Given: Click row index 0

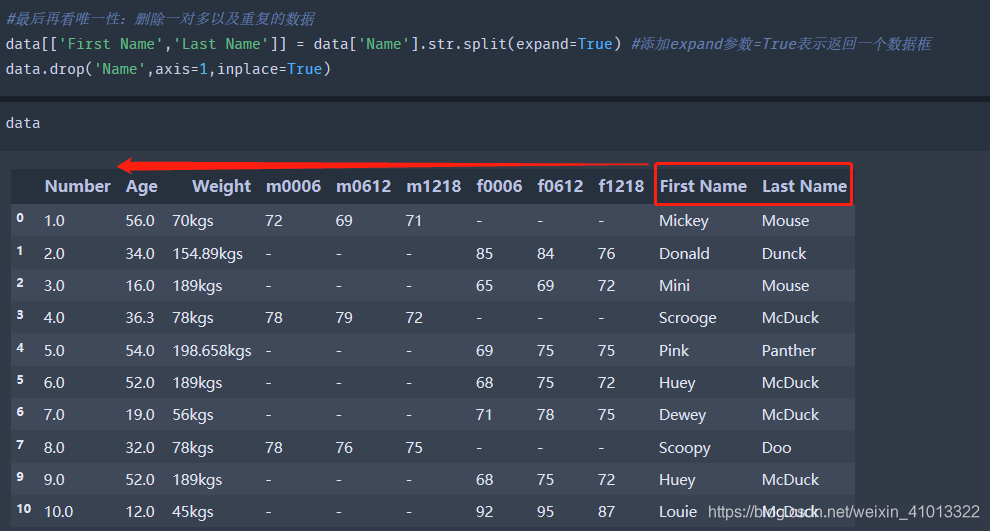Looking at the screenshot, I should click(20, 218).
